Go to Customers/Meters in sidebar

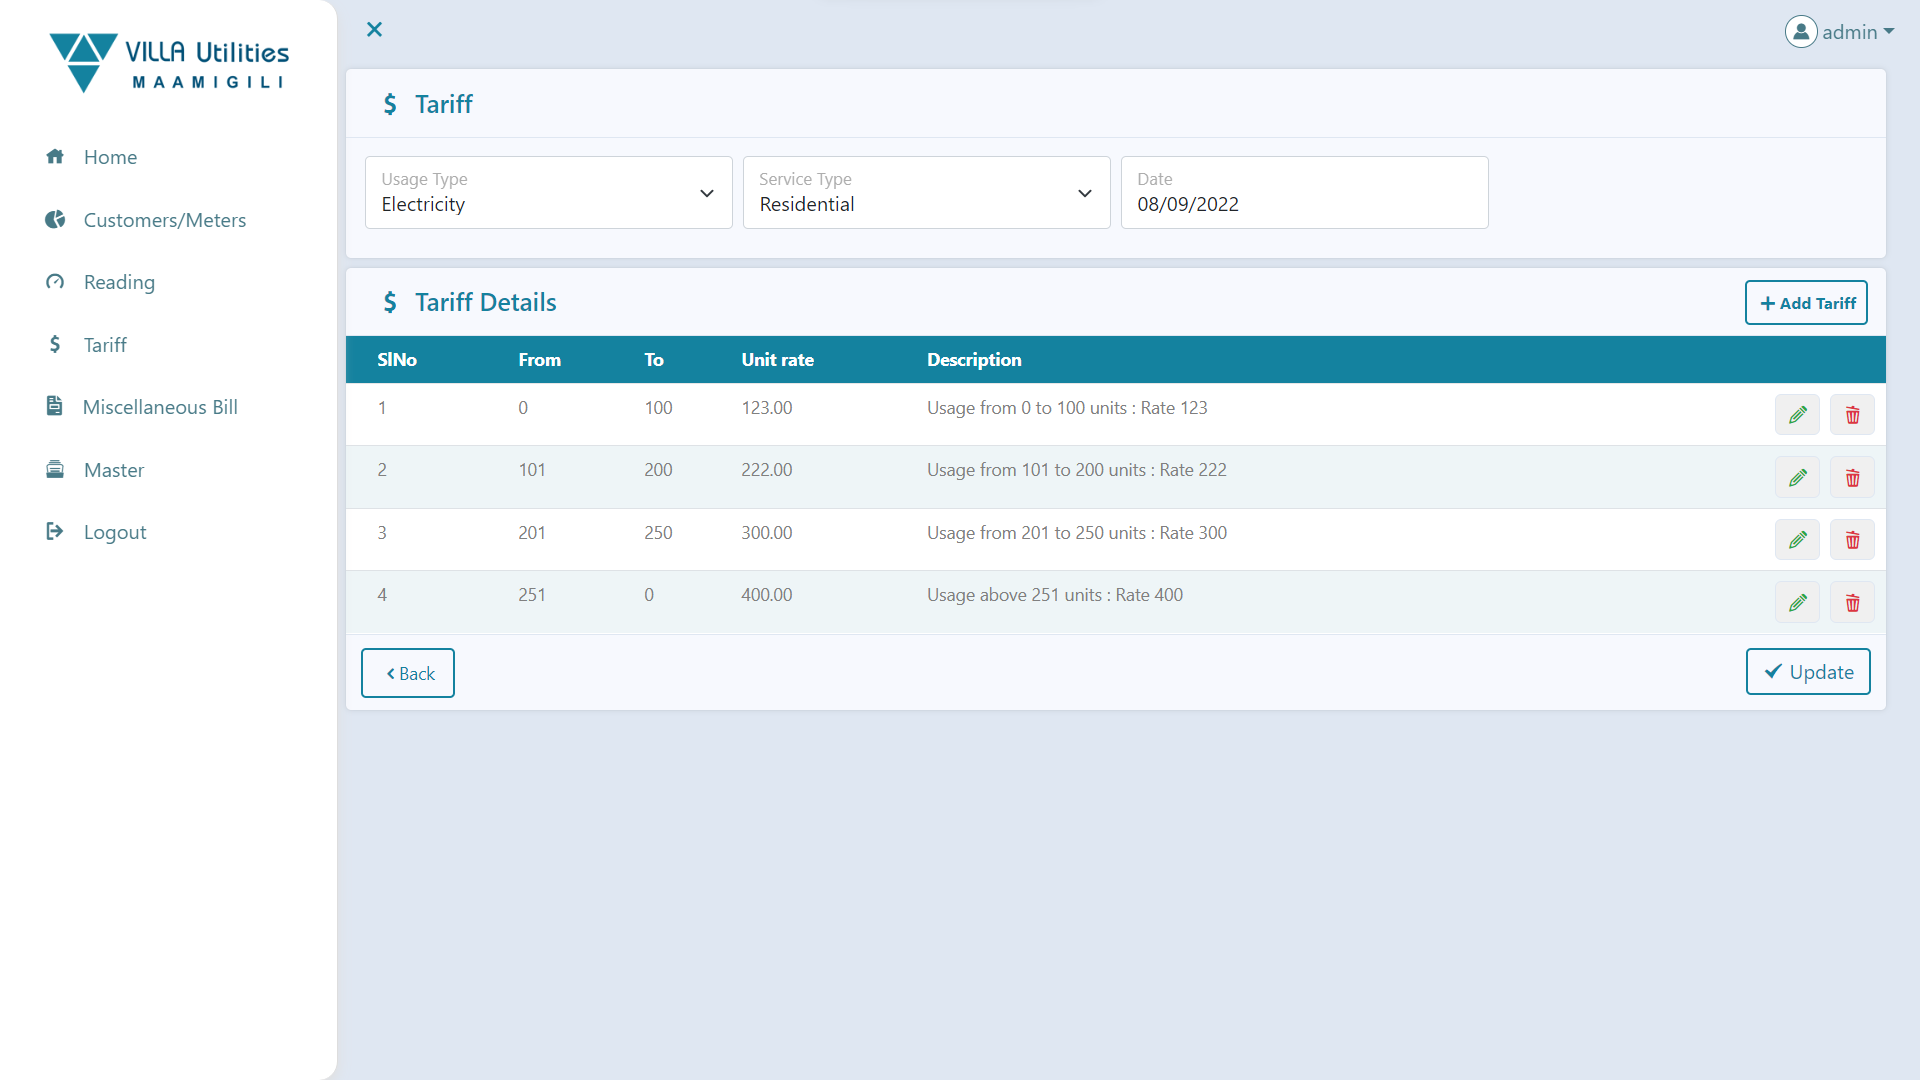click(x=164, y=220)
